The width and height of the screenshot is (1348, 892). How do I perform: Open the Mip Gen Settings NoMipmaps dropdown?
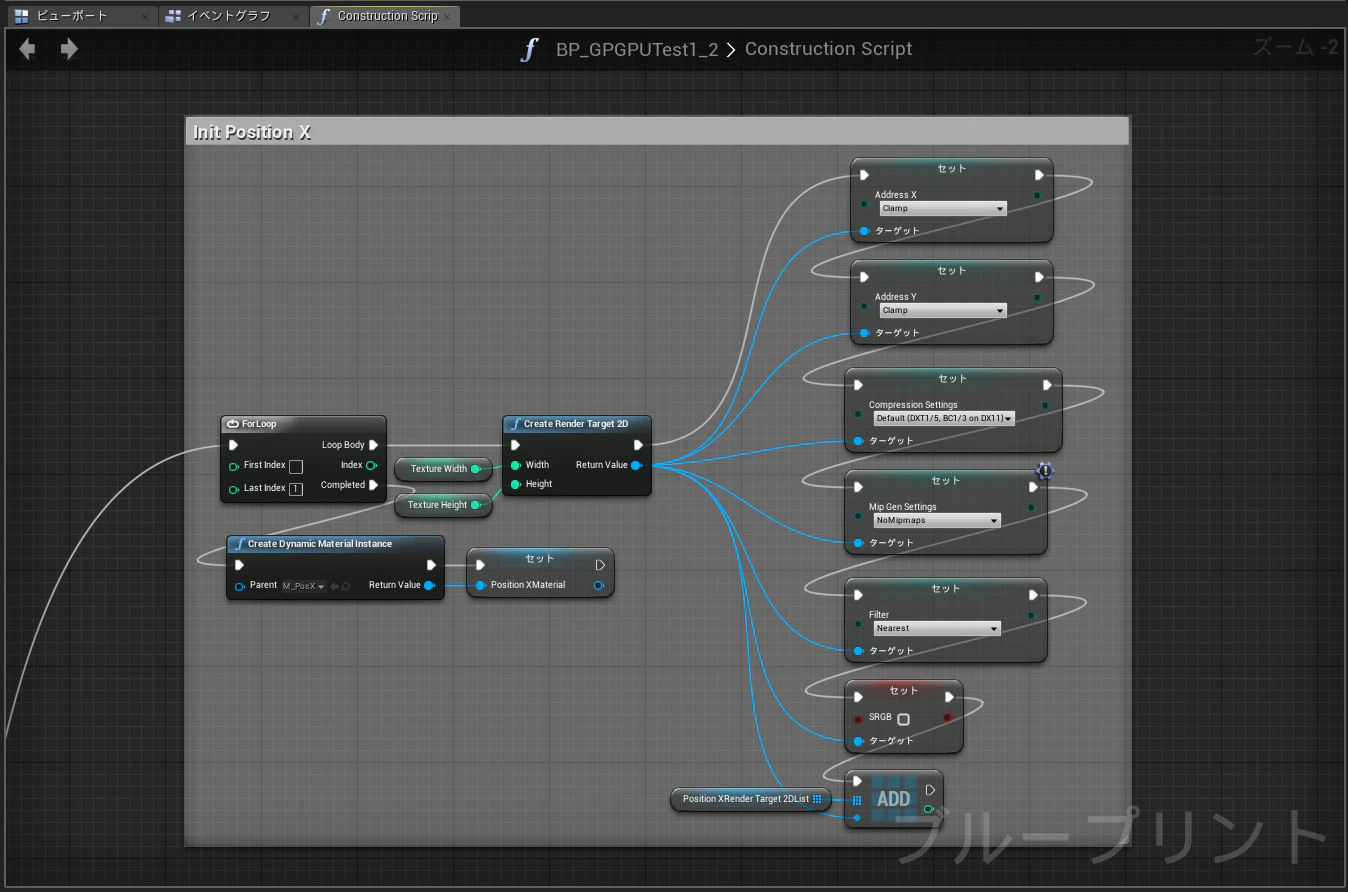pyautogui.click(x=937, y=520)
